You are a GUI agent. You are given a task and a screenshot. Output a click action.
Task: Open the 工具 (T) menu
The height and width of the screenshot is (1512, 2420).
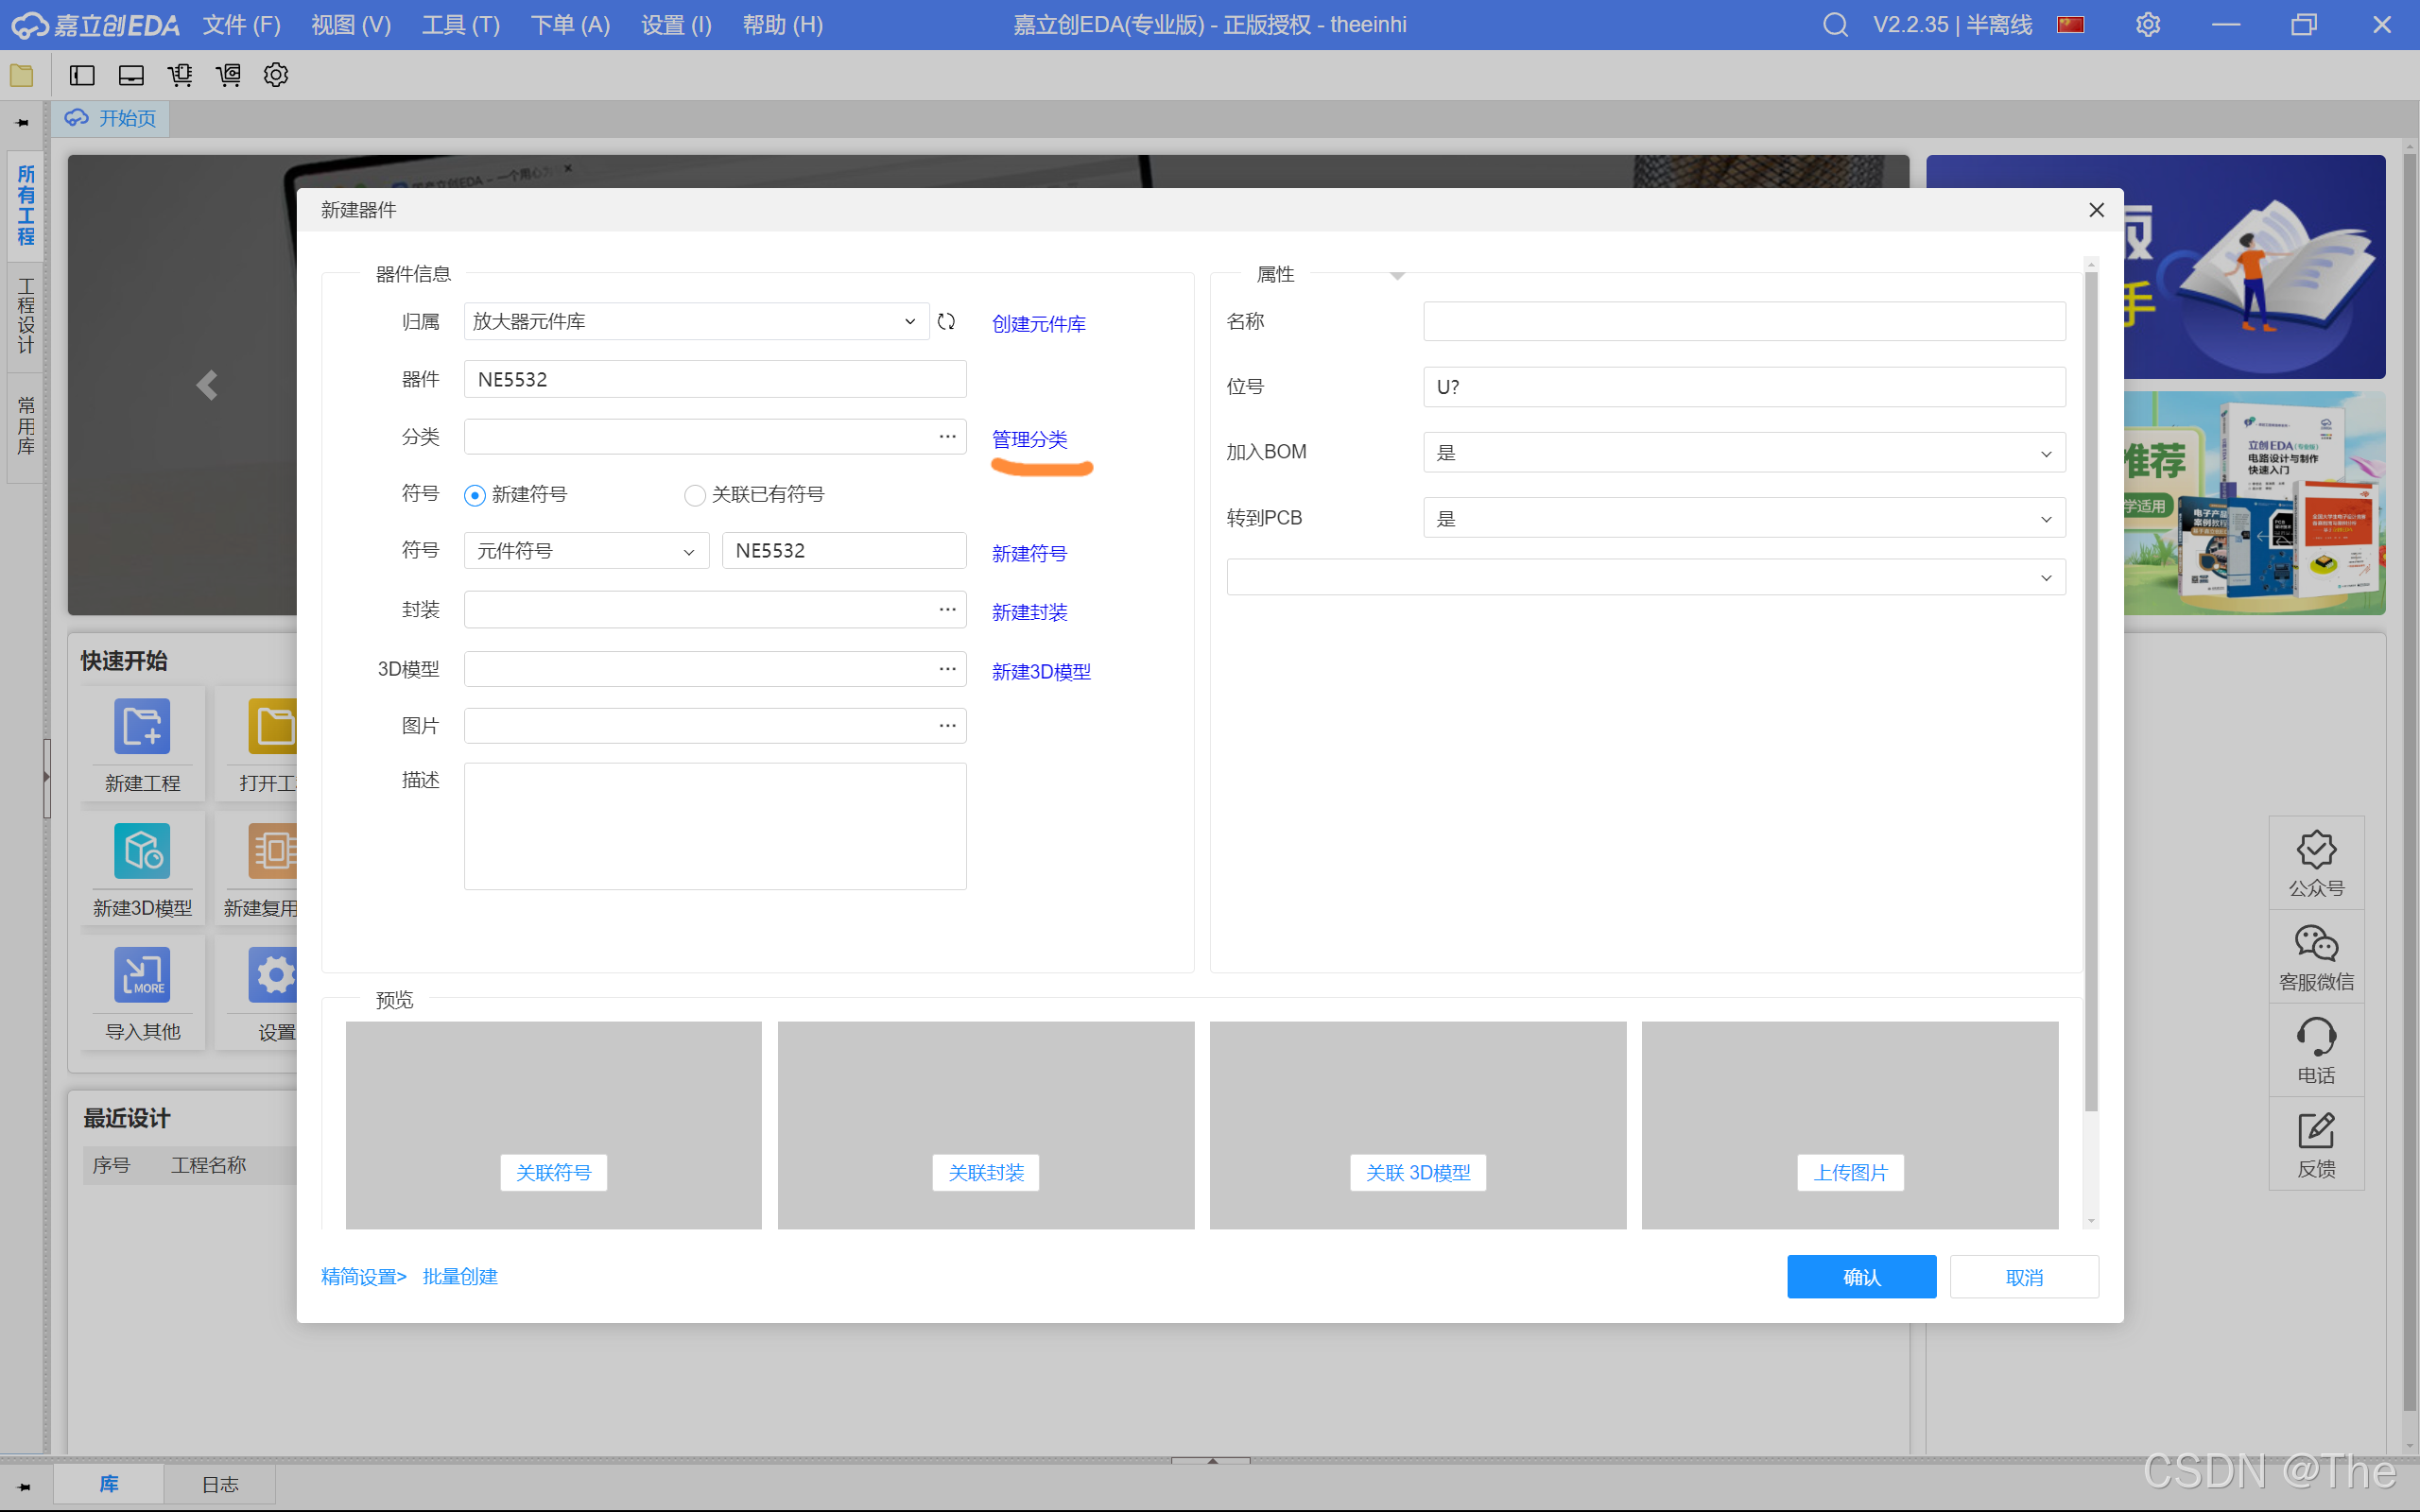(460, 24)
